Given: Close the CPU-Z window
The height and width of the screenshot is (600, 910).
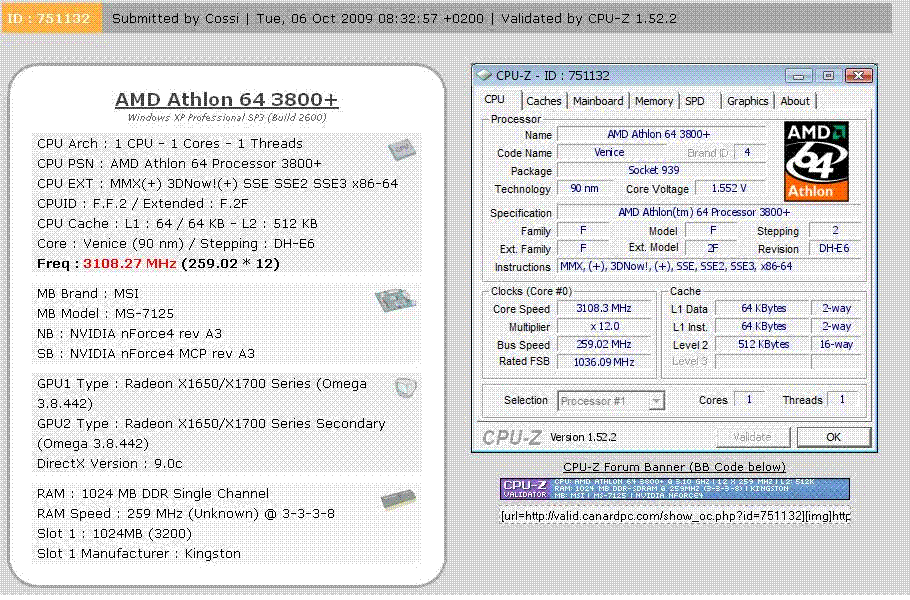Looking at the screenshot, I should 858,75.
